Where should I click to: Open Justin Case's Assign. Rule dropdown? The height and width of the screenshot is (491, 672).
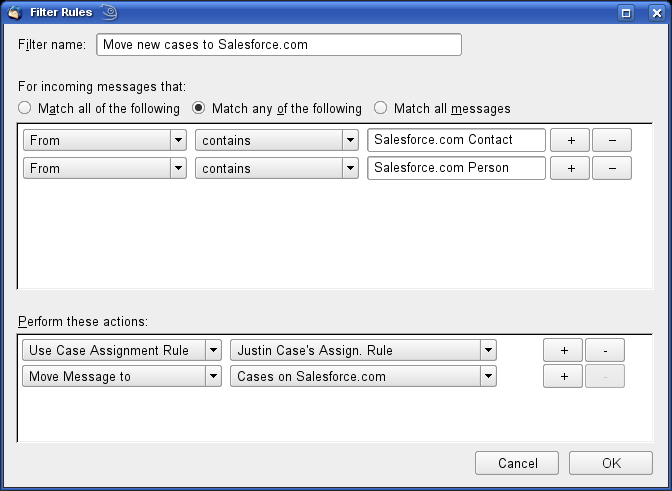point(363,350)
